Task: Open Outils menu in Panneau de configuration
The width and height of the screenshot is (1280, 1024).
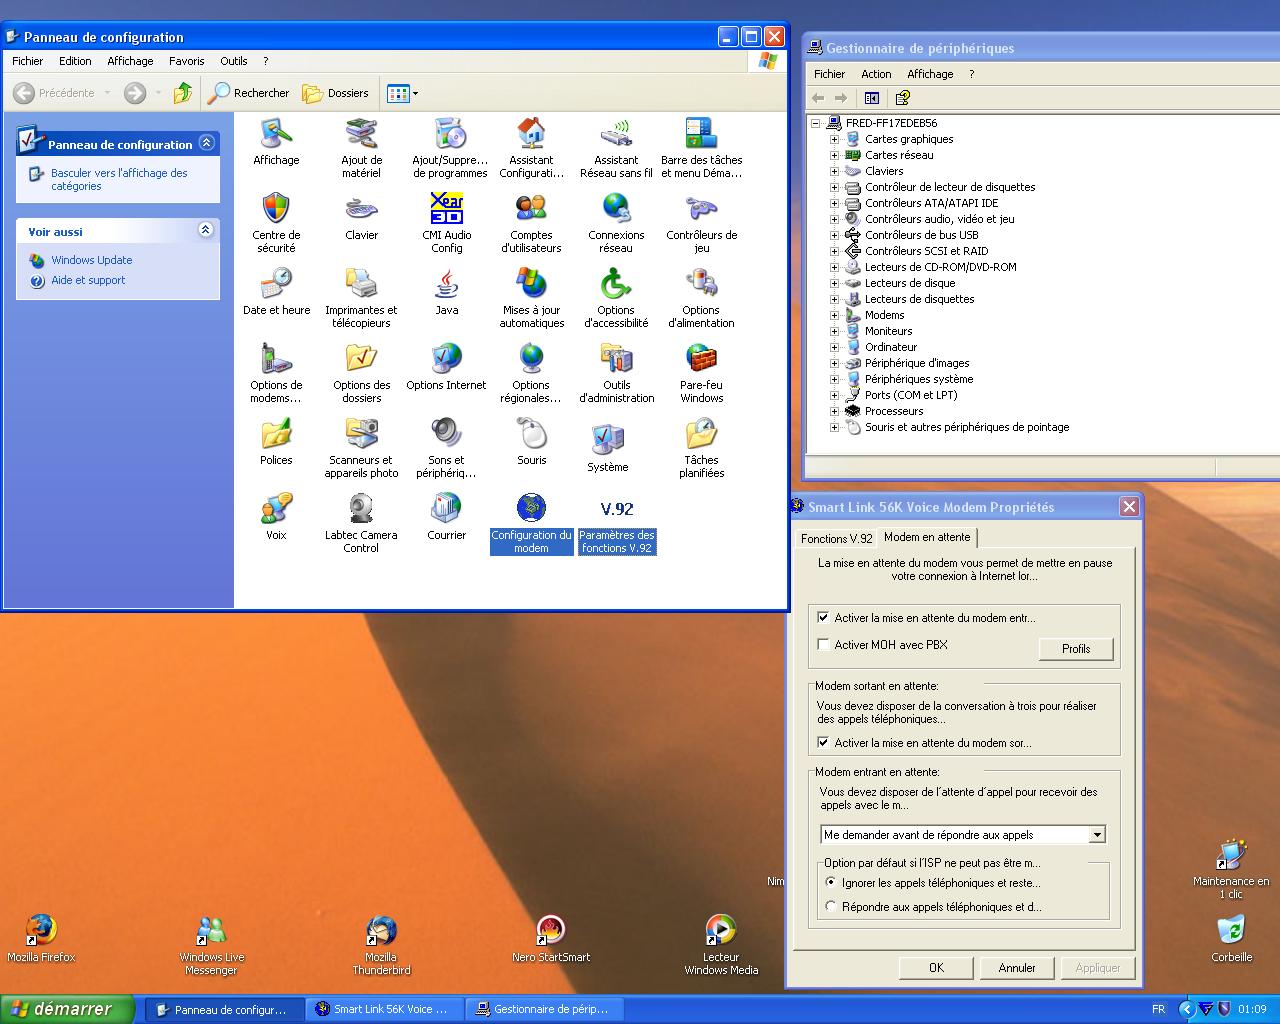Action: pyautogui.click(x=234, y=61)
